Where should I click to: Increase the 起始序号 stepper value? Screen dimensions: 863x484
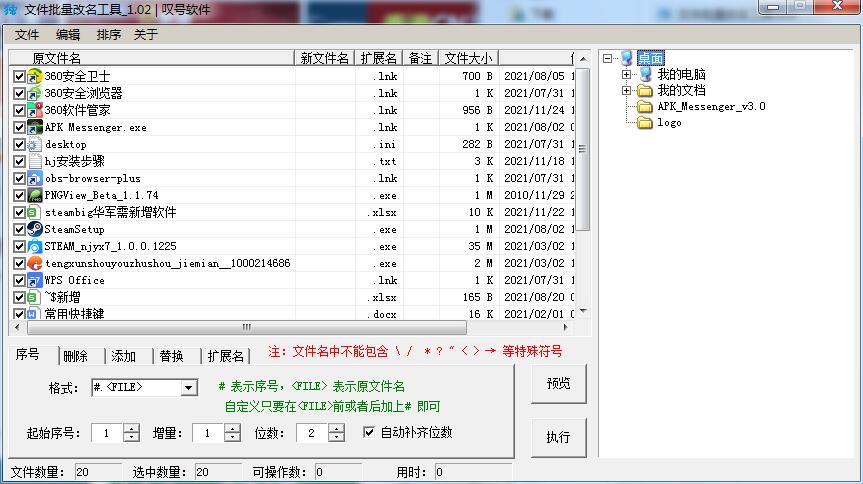click(x=131, y=428)
